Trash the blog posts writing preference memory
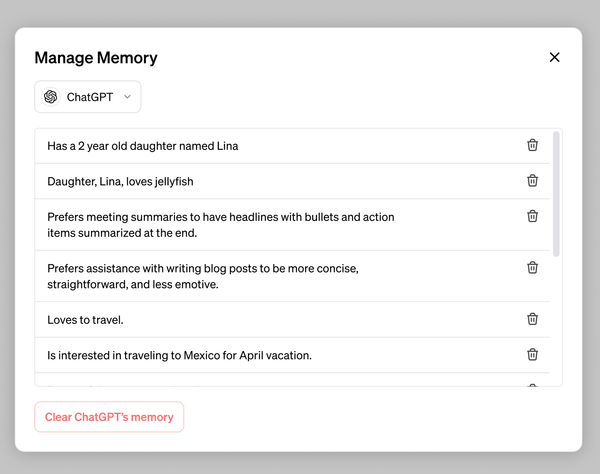 click(x=532, y=268)
